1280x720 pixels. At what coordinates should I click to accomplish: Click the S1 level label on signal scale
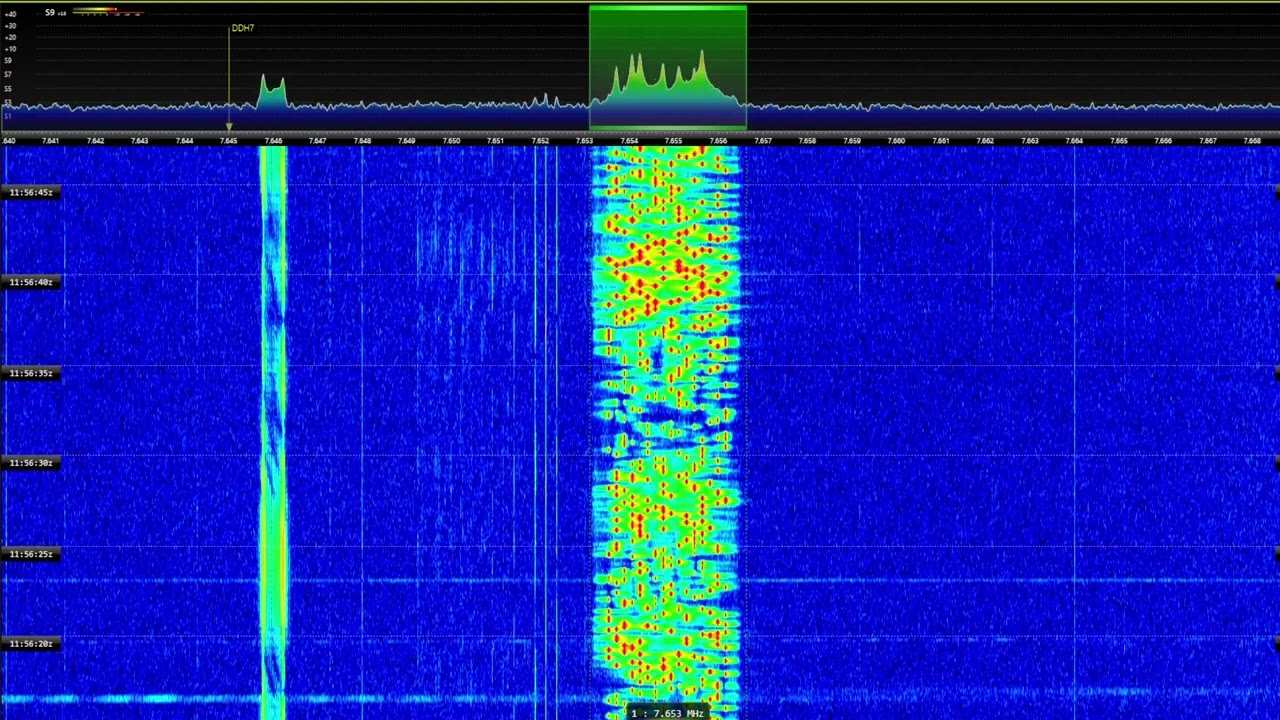(x=8, y=117)
